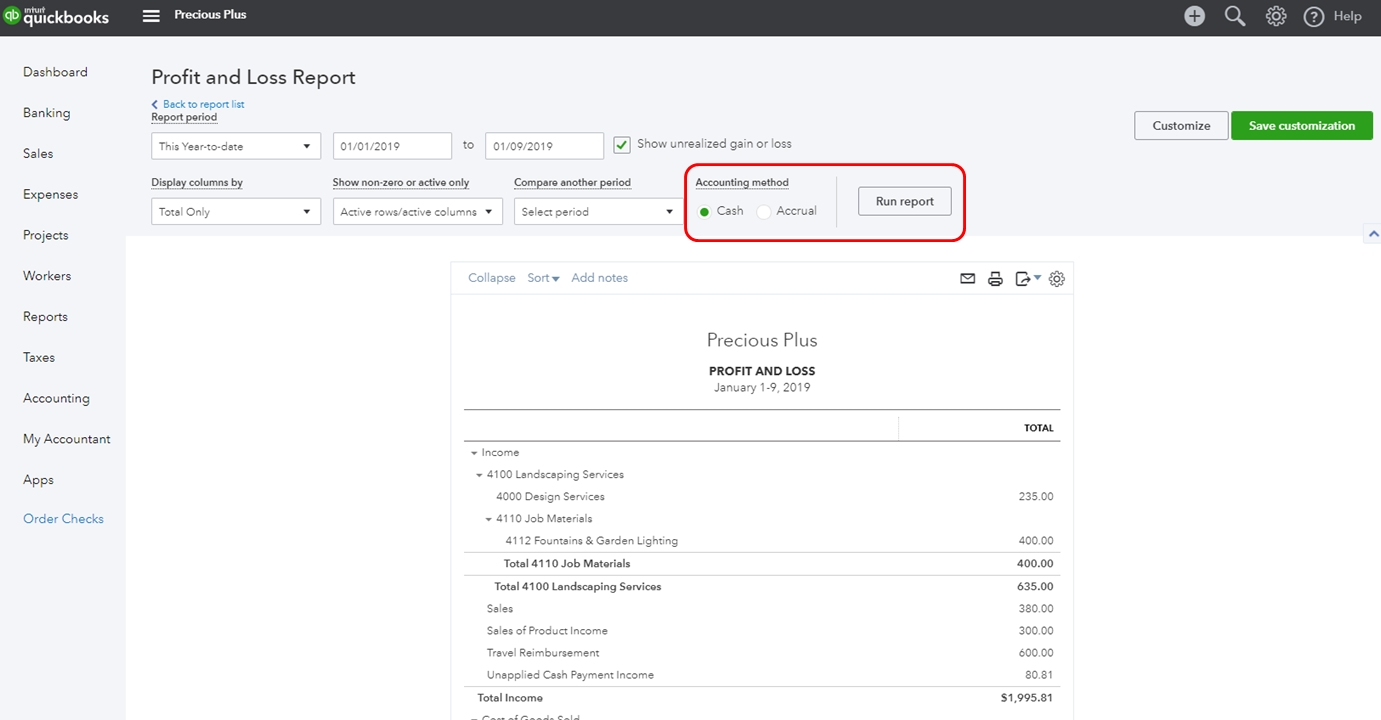
Task: Go to Reports in the sidebar
Action: click(x=45, y=317)
